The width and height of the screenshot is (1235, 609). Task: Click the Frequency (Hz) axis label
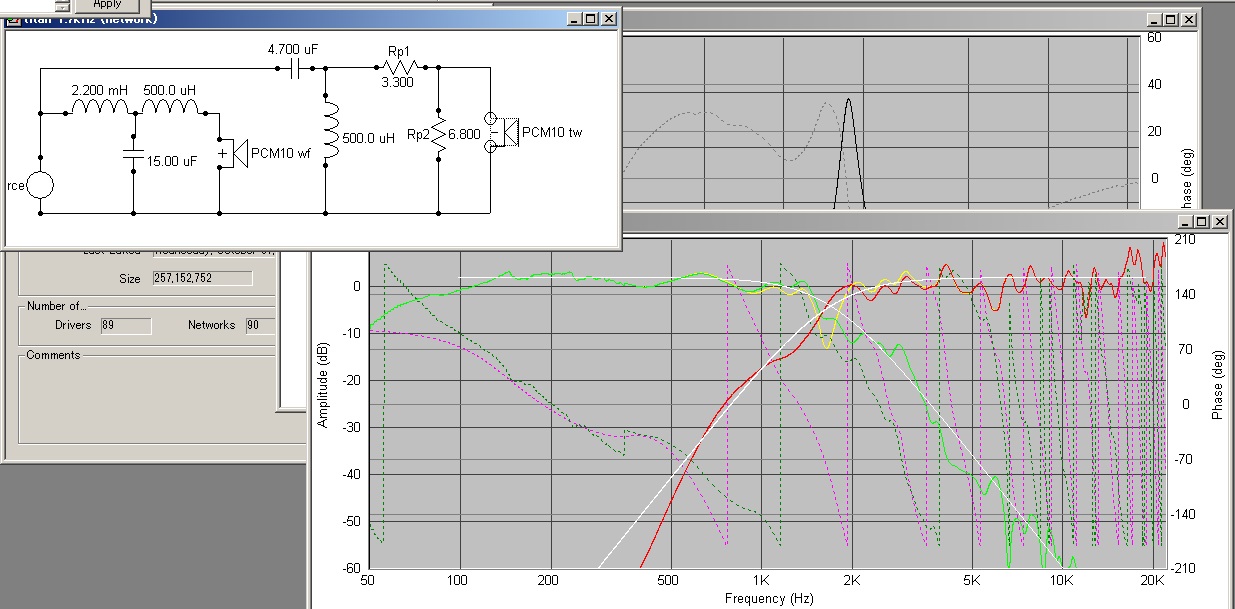point(769,598)
